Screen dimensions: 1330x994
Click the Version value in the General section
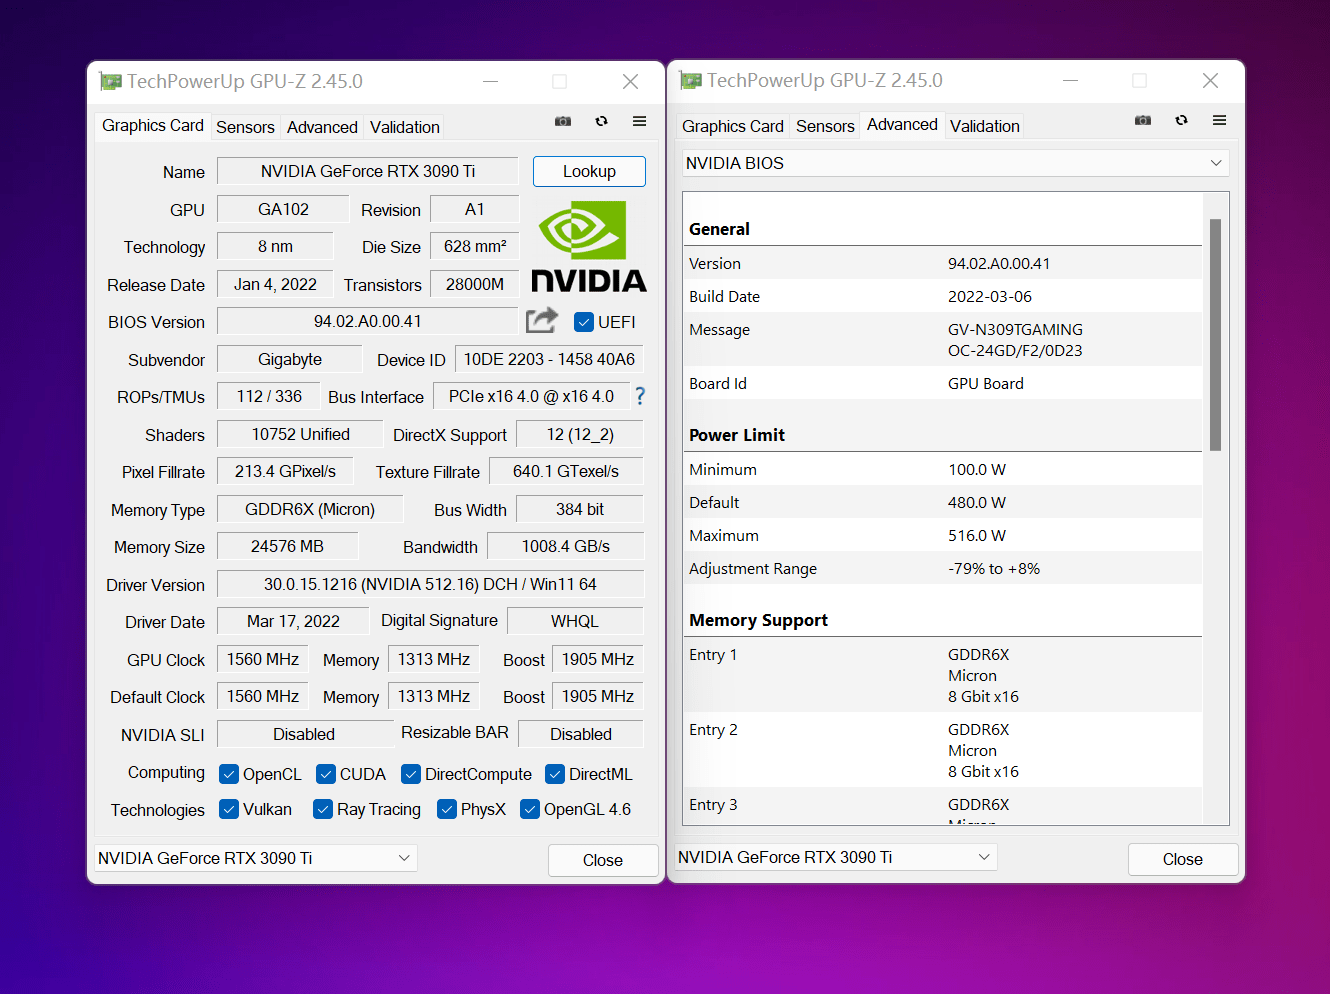[999, 263]
